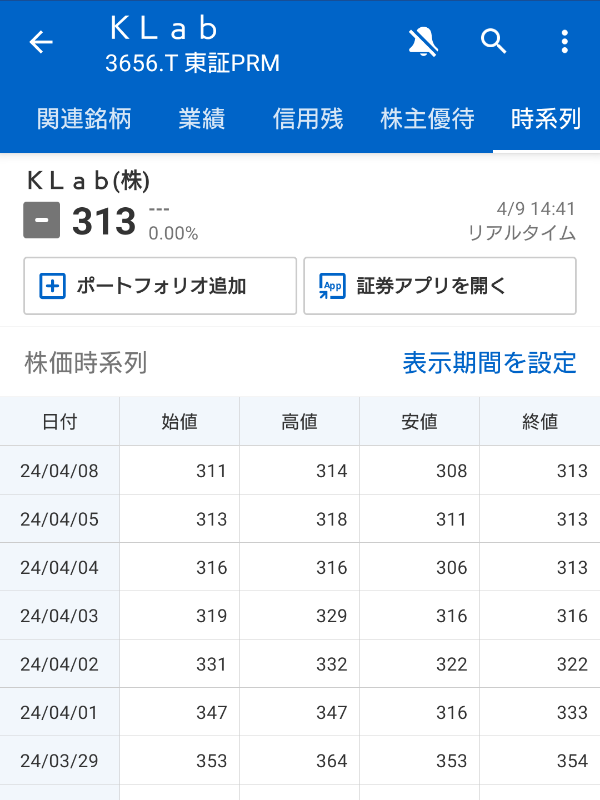Open the three-dot overflow menu icon
The height and width of the screenshot is (800, 600).
[563, 43]
